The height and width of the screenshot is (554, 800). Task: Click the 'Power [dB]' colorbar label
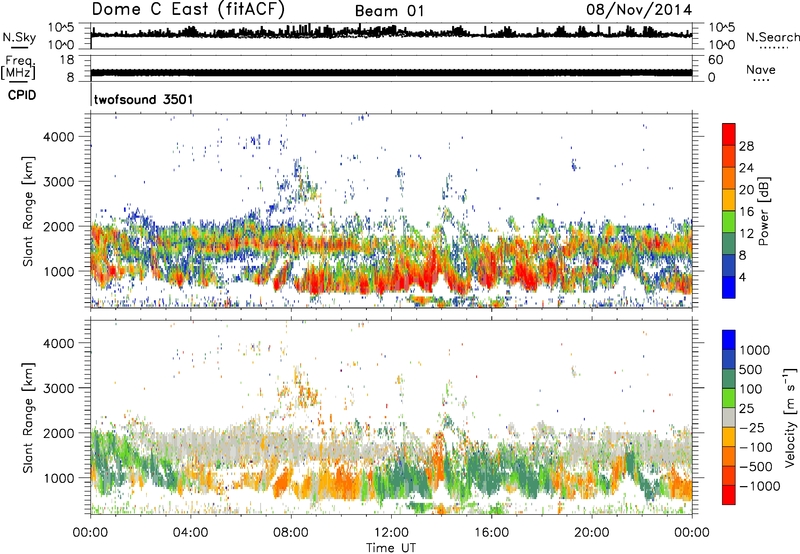(763, 211)
